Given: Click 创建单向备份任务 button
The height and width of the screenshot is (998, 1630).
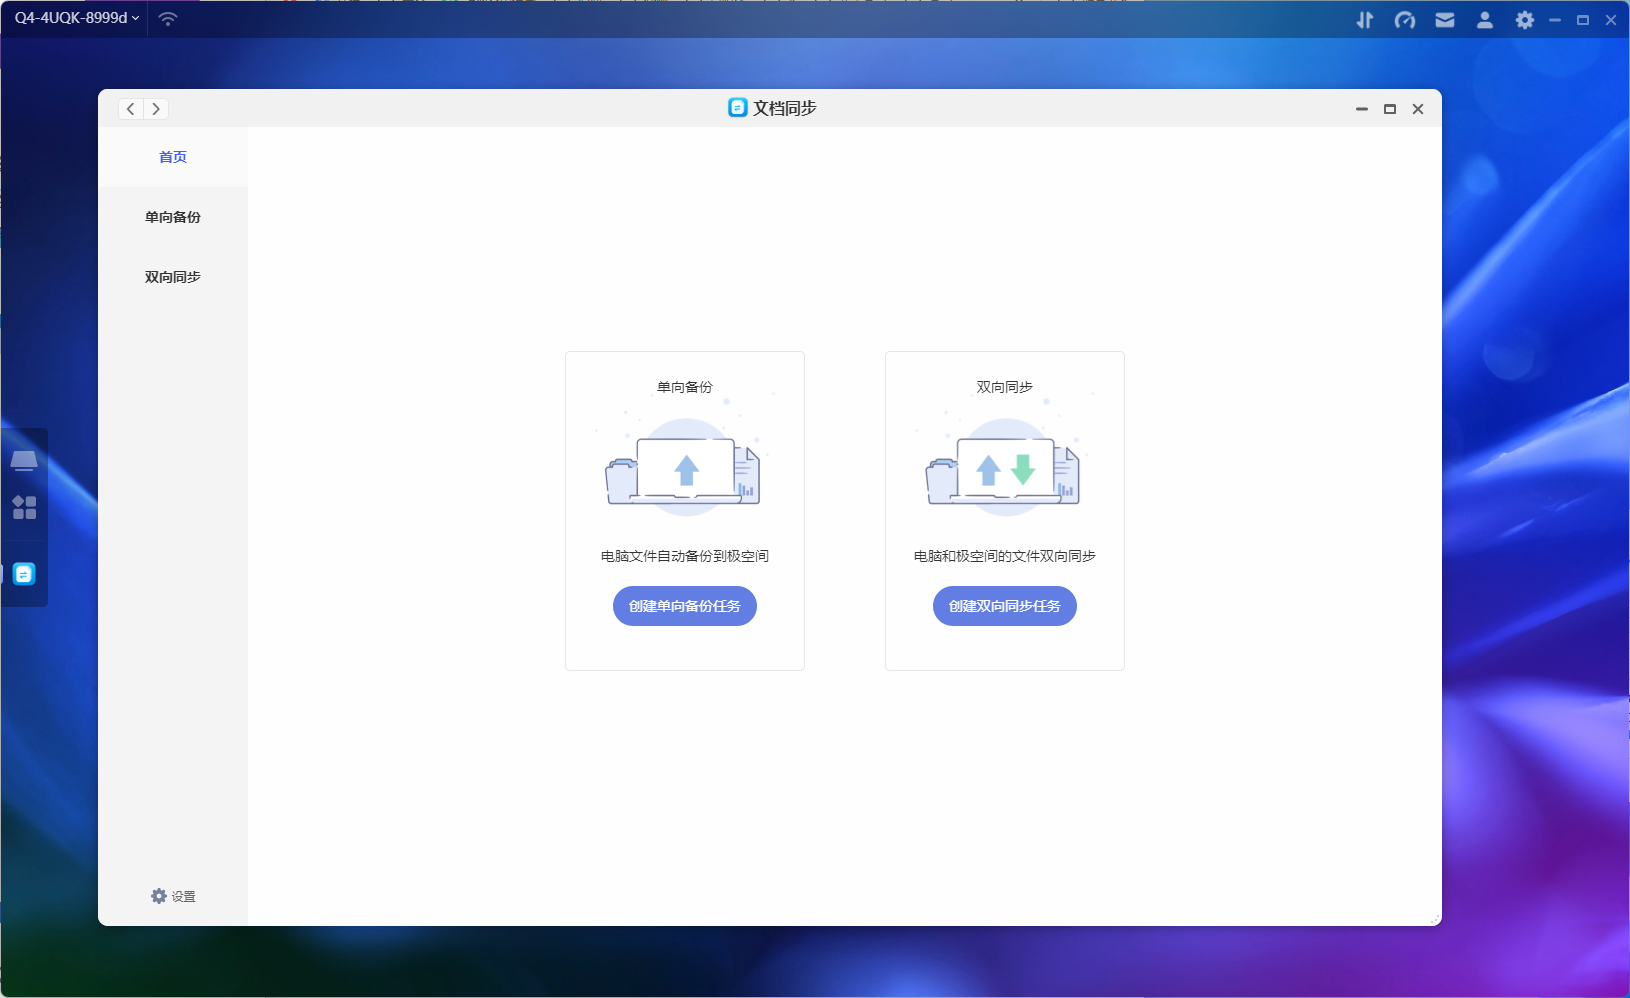Looking at the screenshot, I should [685, 606].
